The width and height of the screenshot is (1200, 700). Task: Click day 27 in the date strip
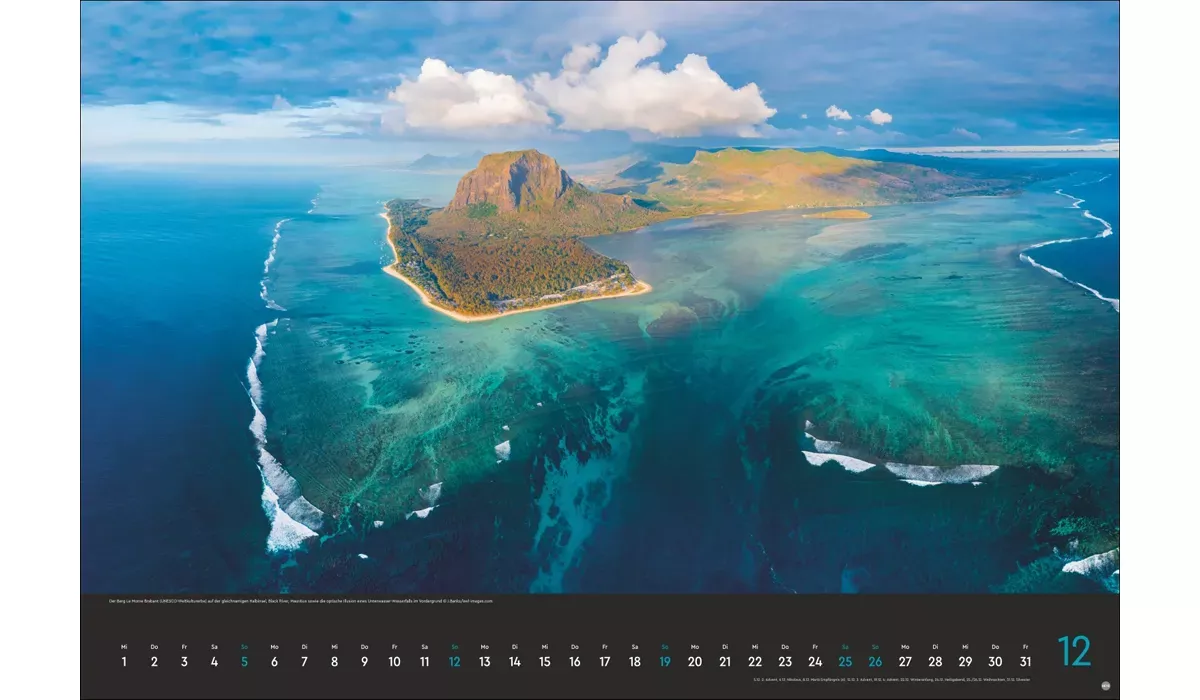tap(905, 661)
